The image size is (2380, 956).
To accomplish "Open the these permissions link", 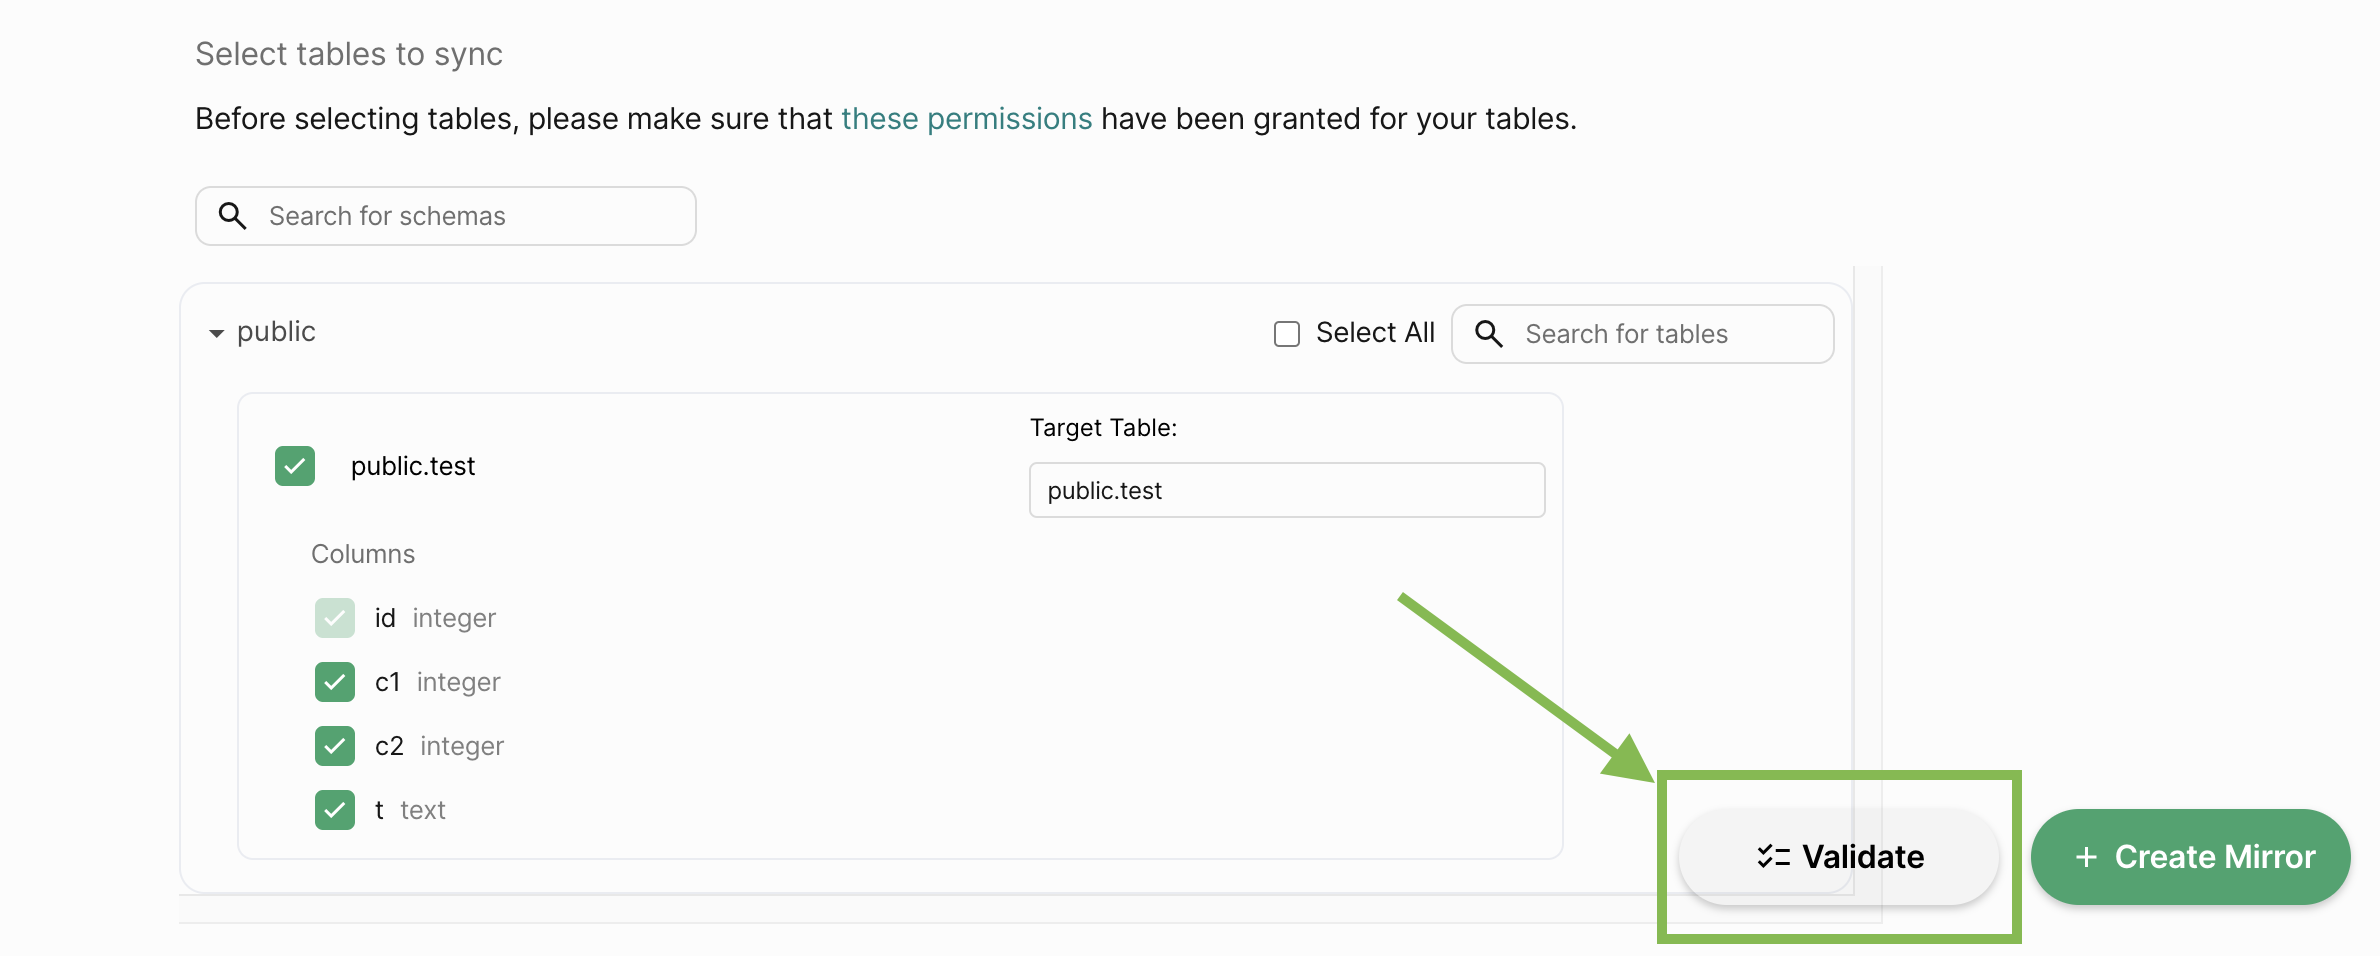I will [966, 119].
